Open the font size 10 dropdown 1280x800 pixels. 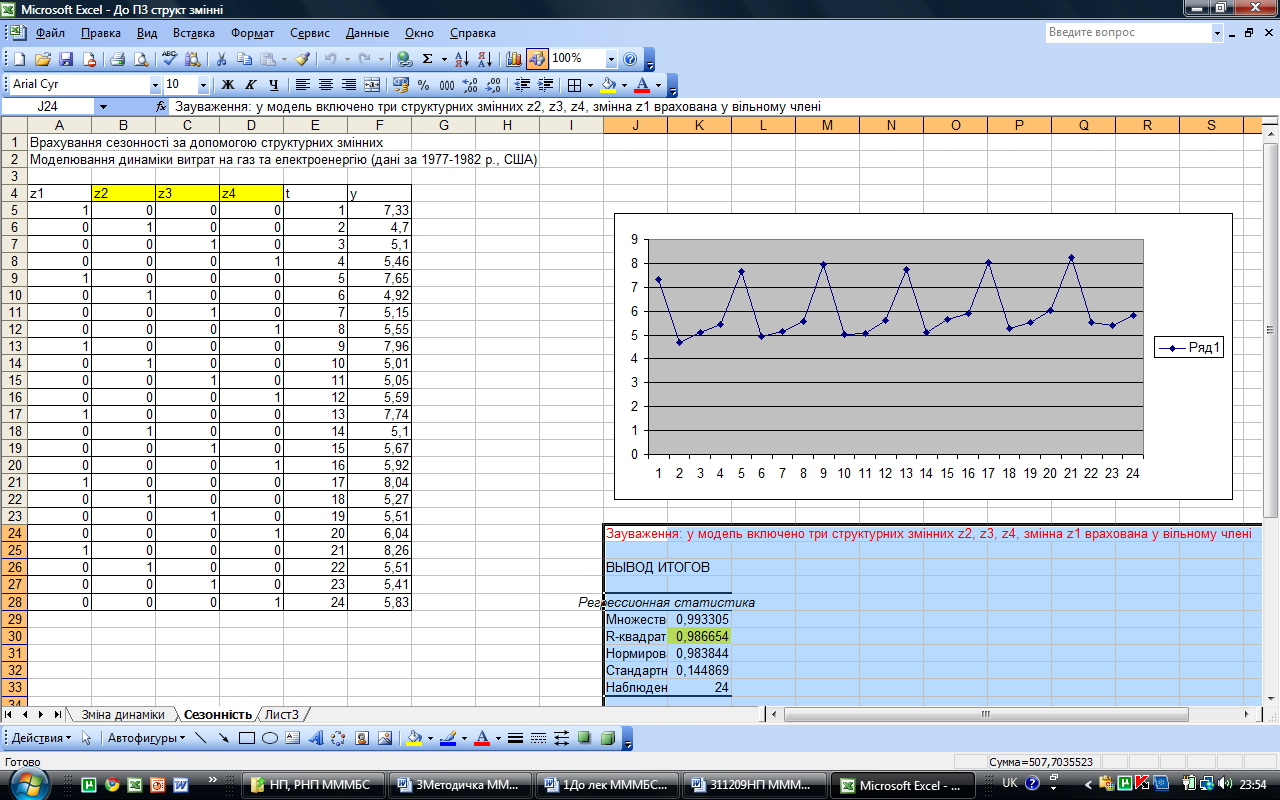click(204, 85)
